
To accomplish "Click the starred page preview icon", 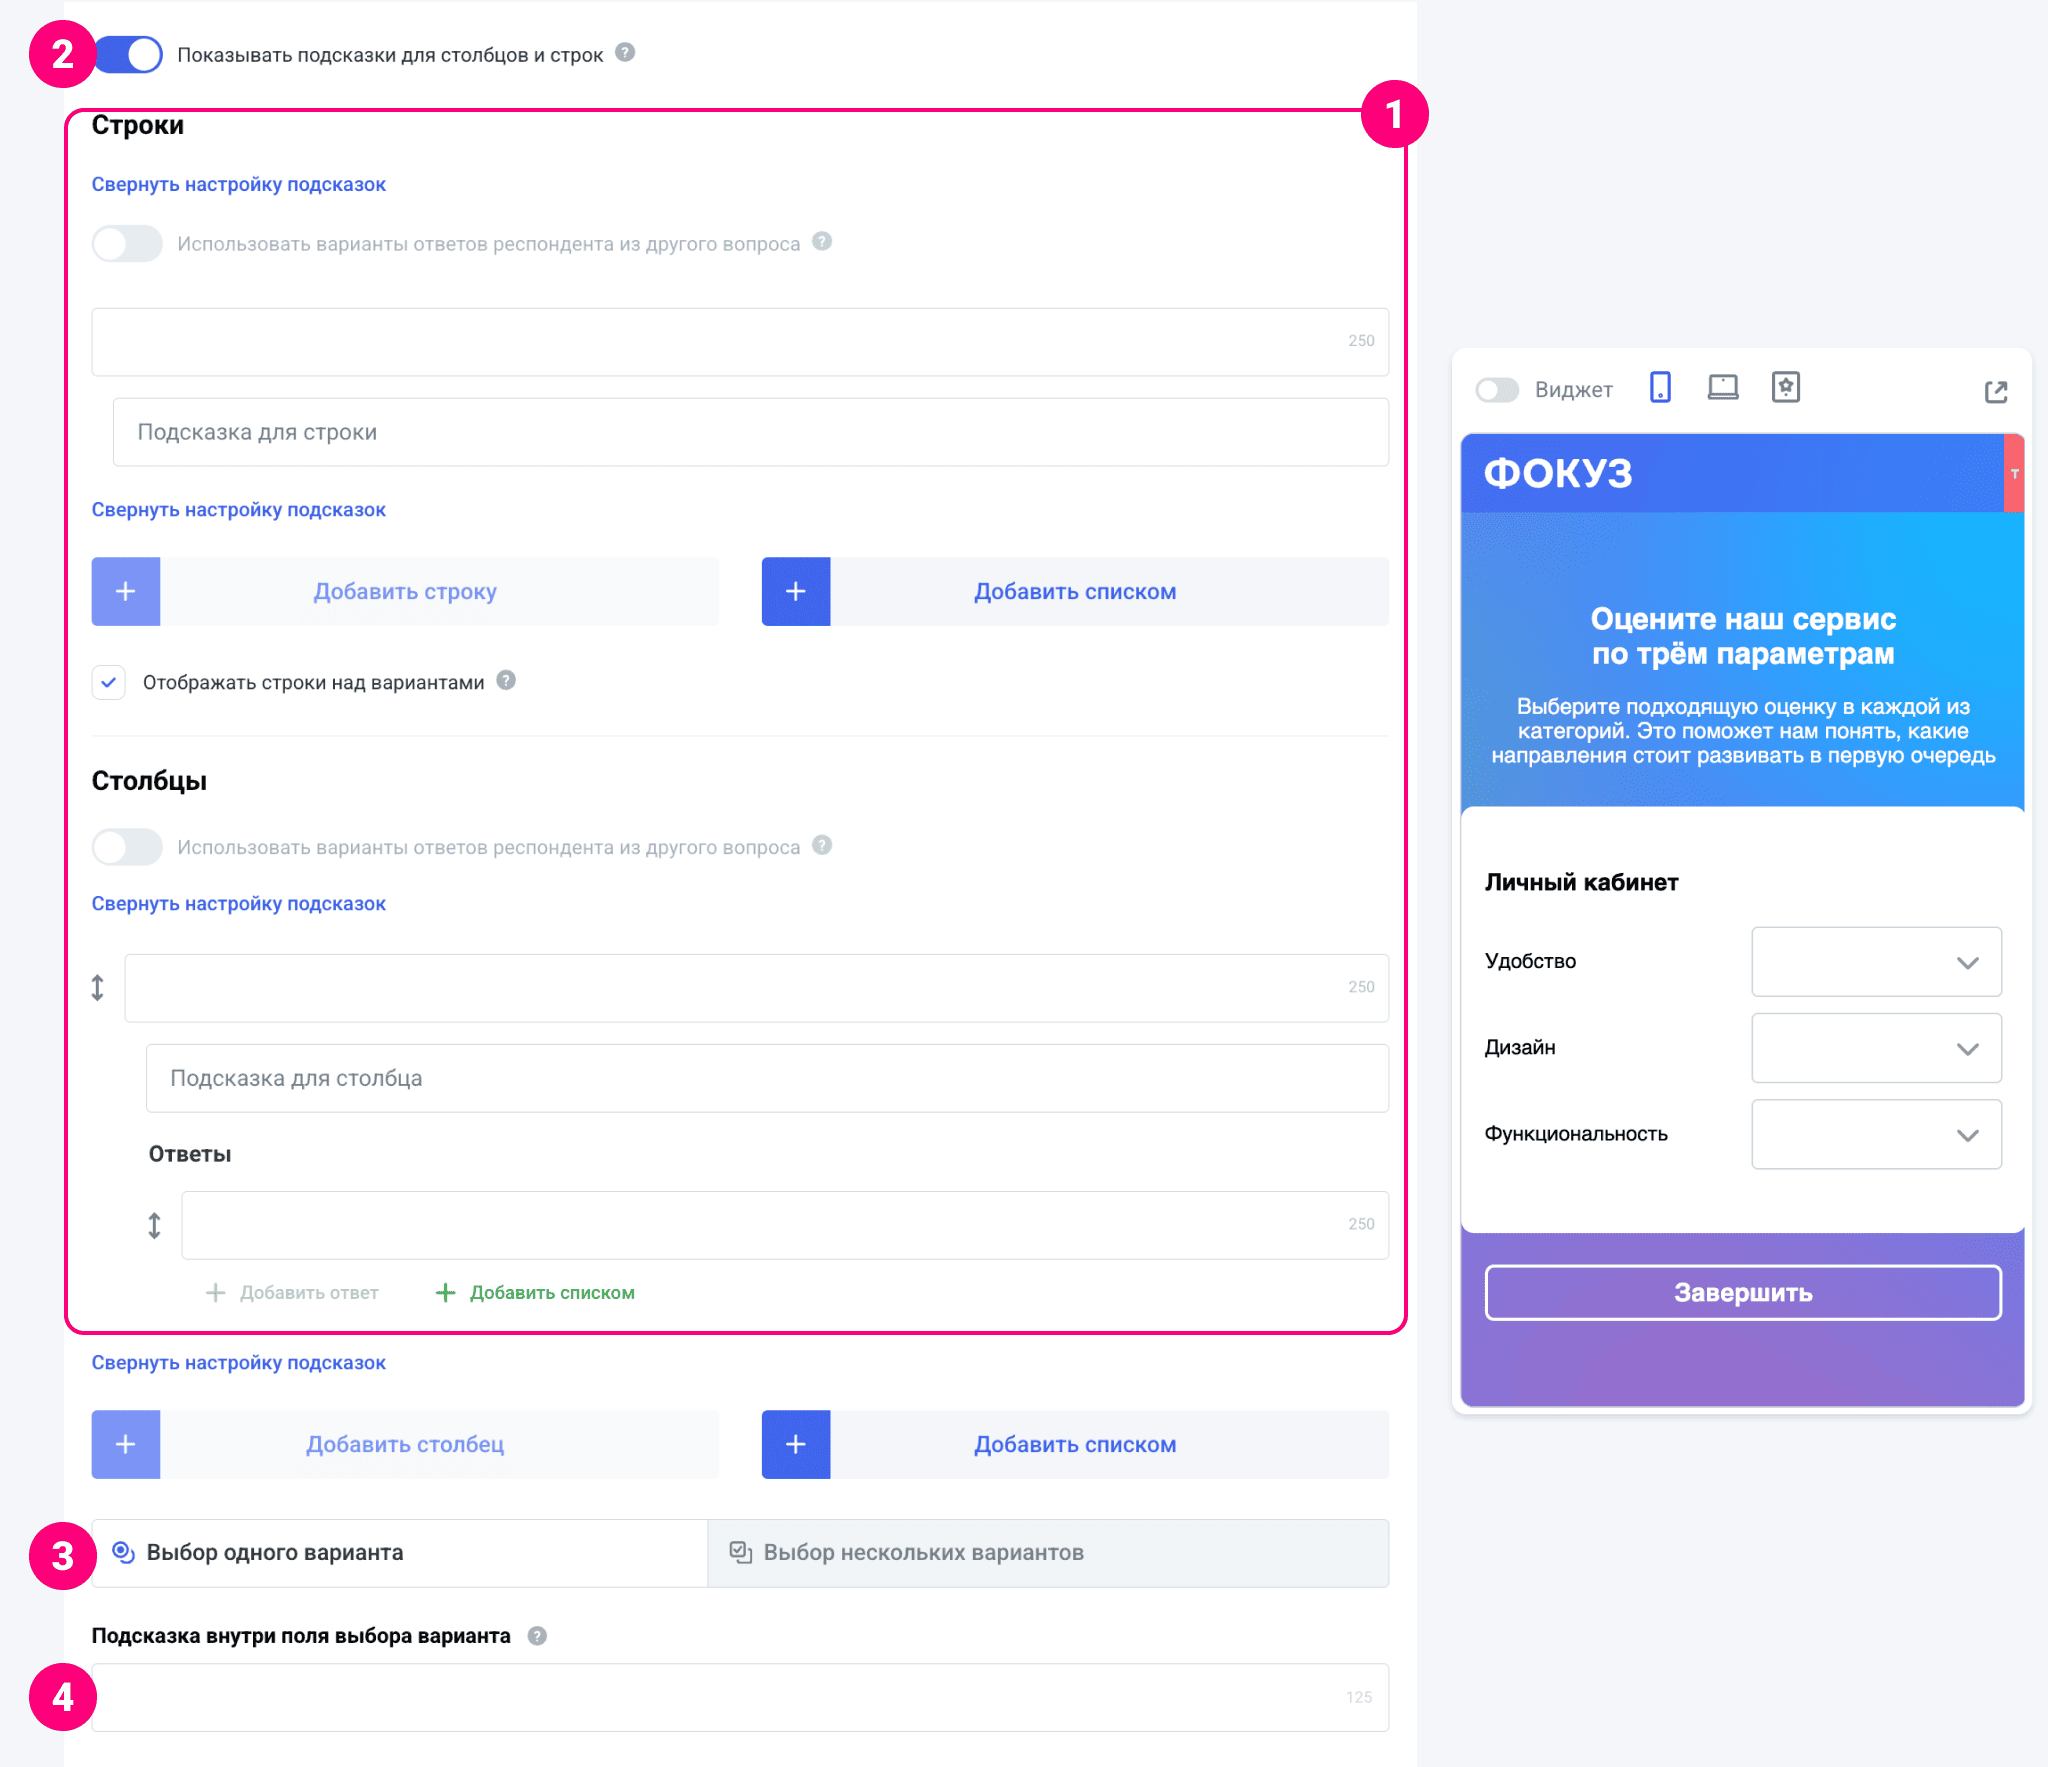I will pyautogui.click(x=1785, y=388).
